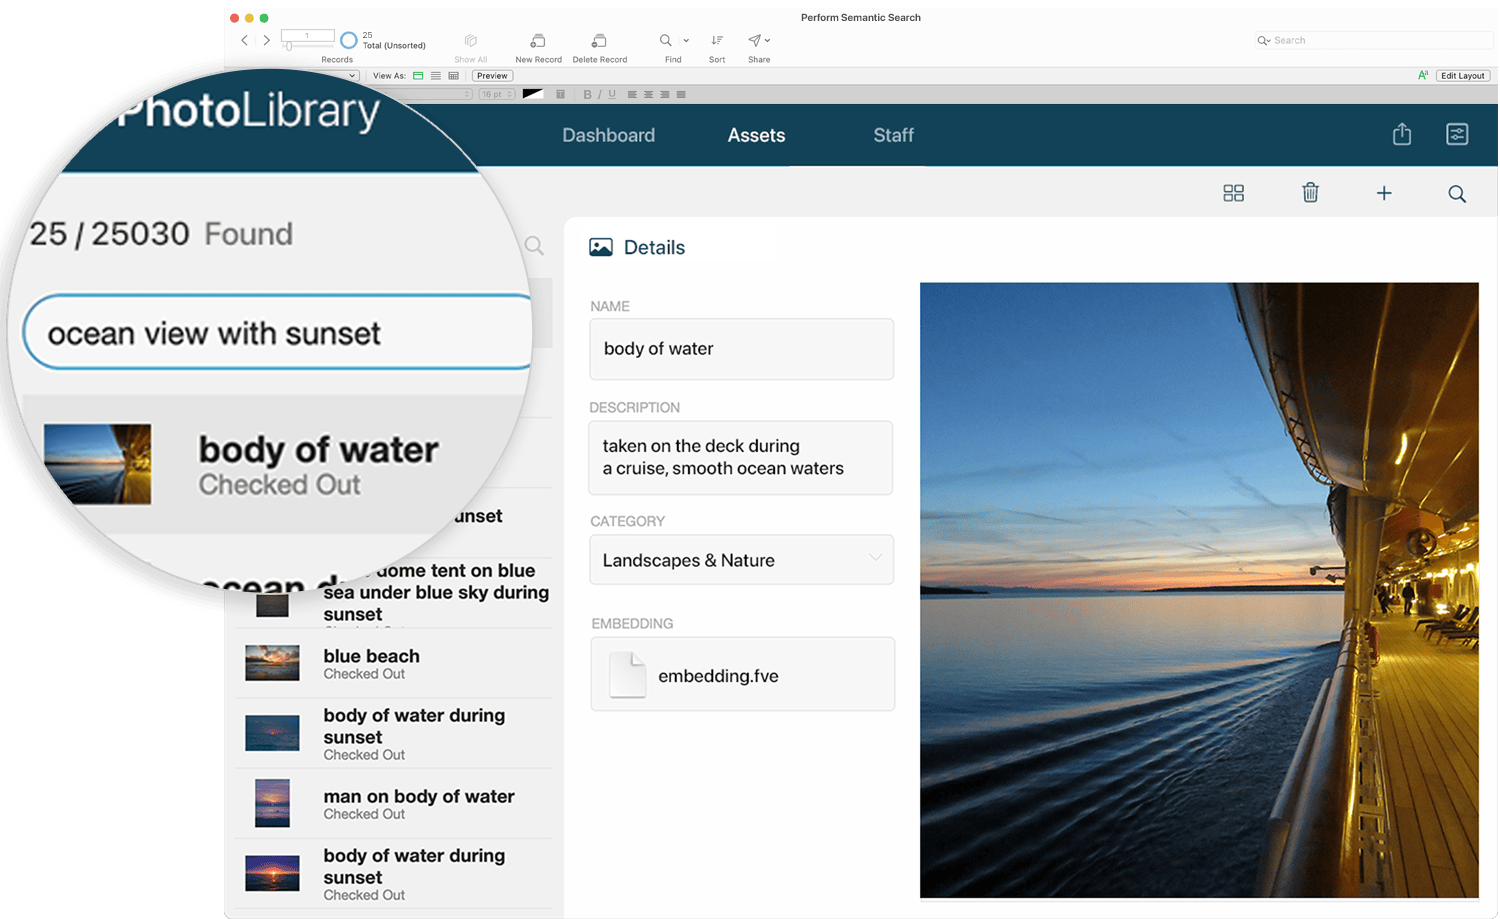Switch View As to list view

[x=436, y=76]
